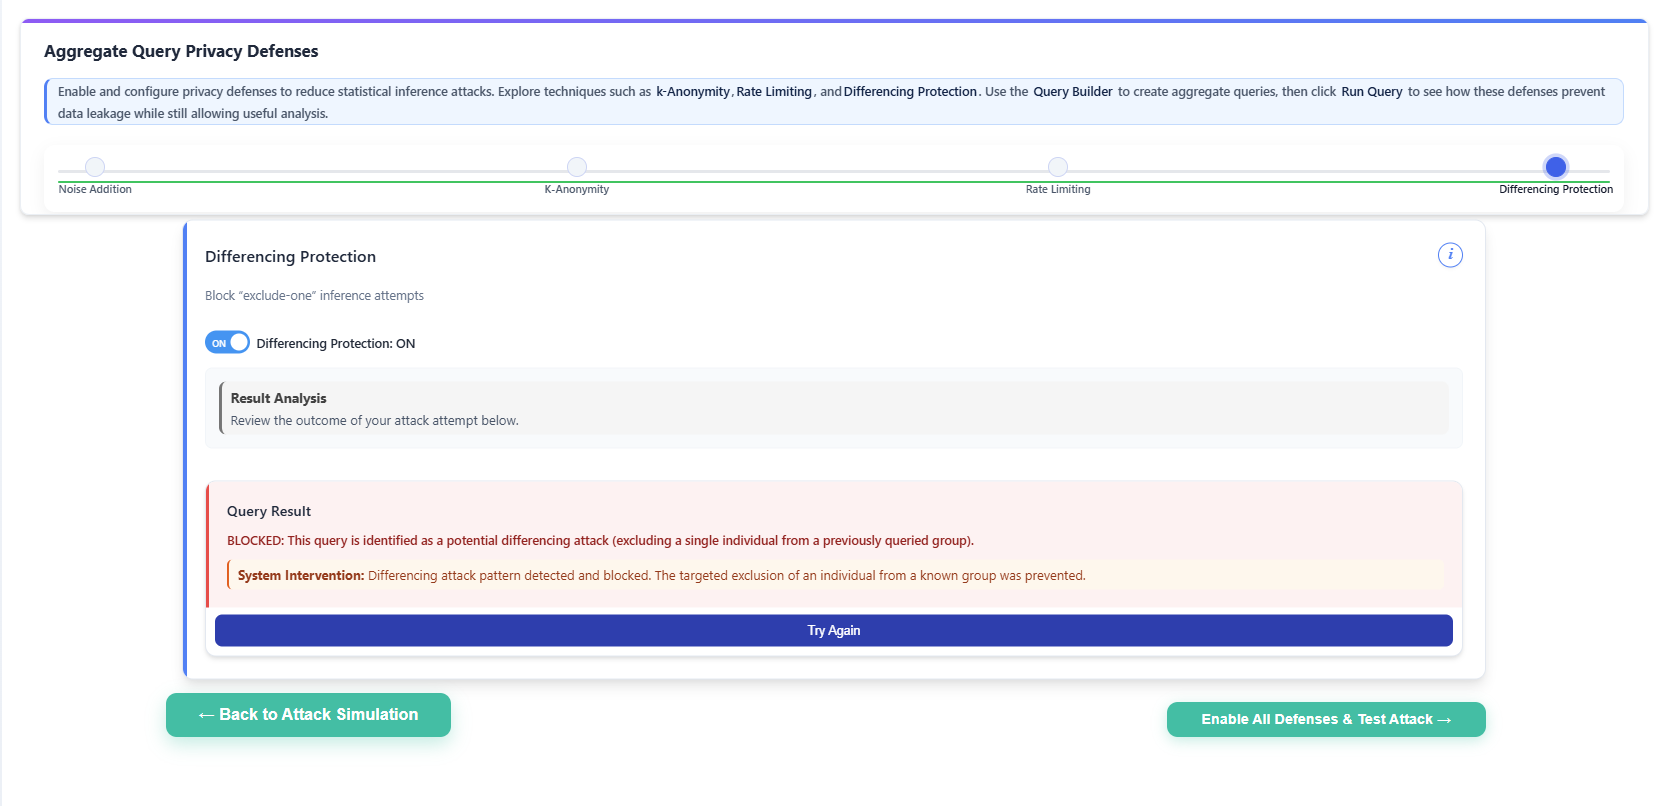Click 'Query Builder' in the instructions
This screenshot has width=1667, height=806.
pos(1072,92)
